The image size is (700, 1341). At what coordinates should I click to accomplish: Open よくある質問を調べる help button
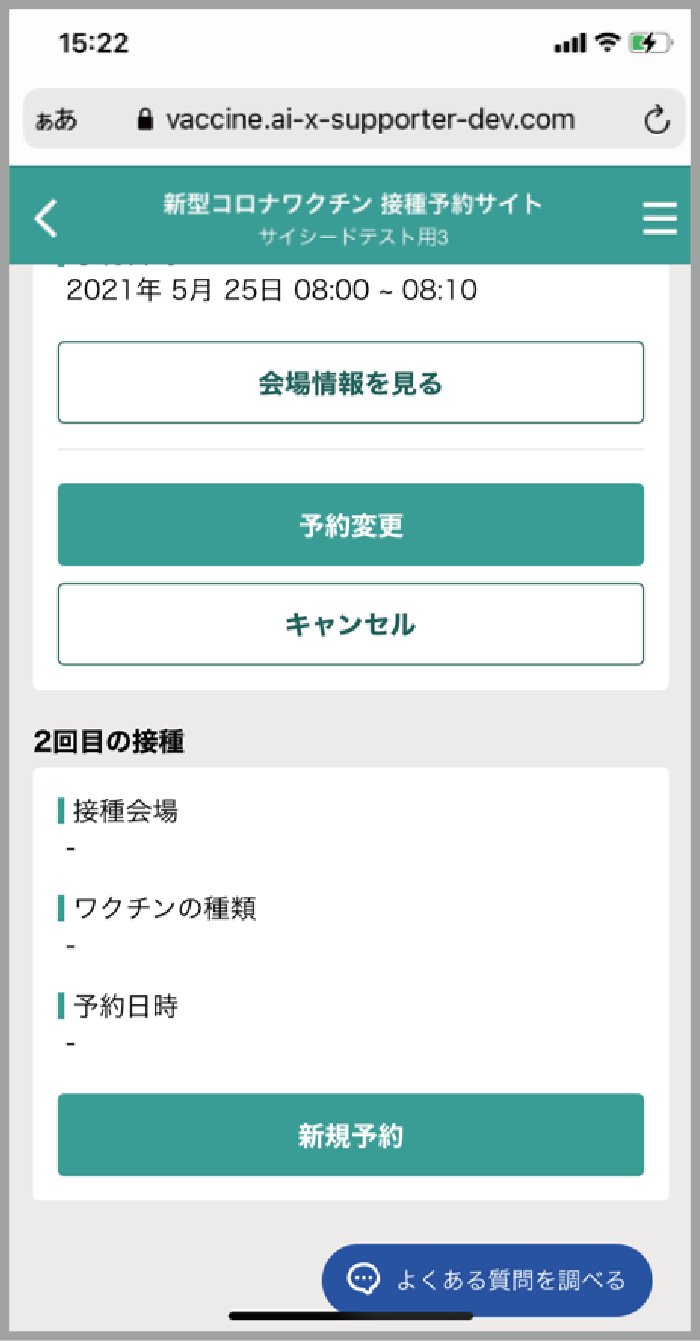[x=487, y=1280]
